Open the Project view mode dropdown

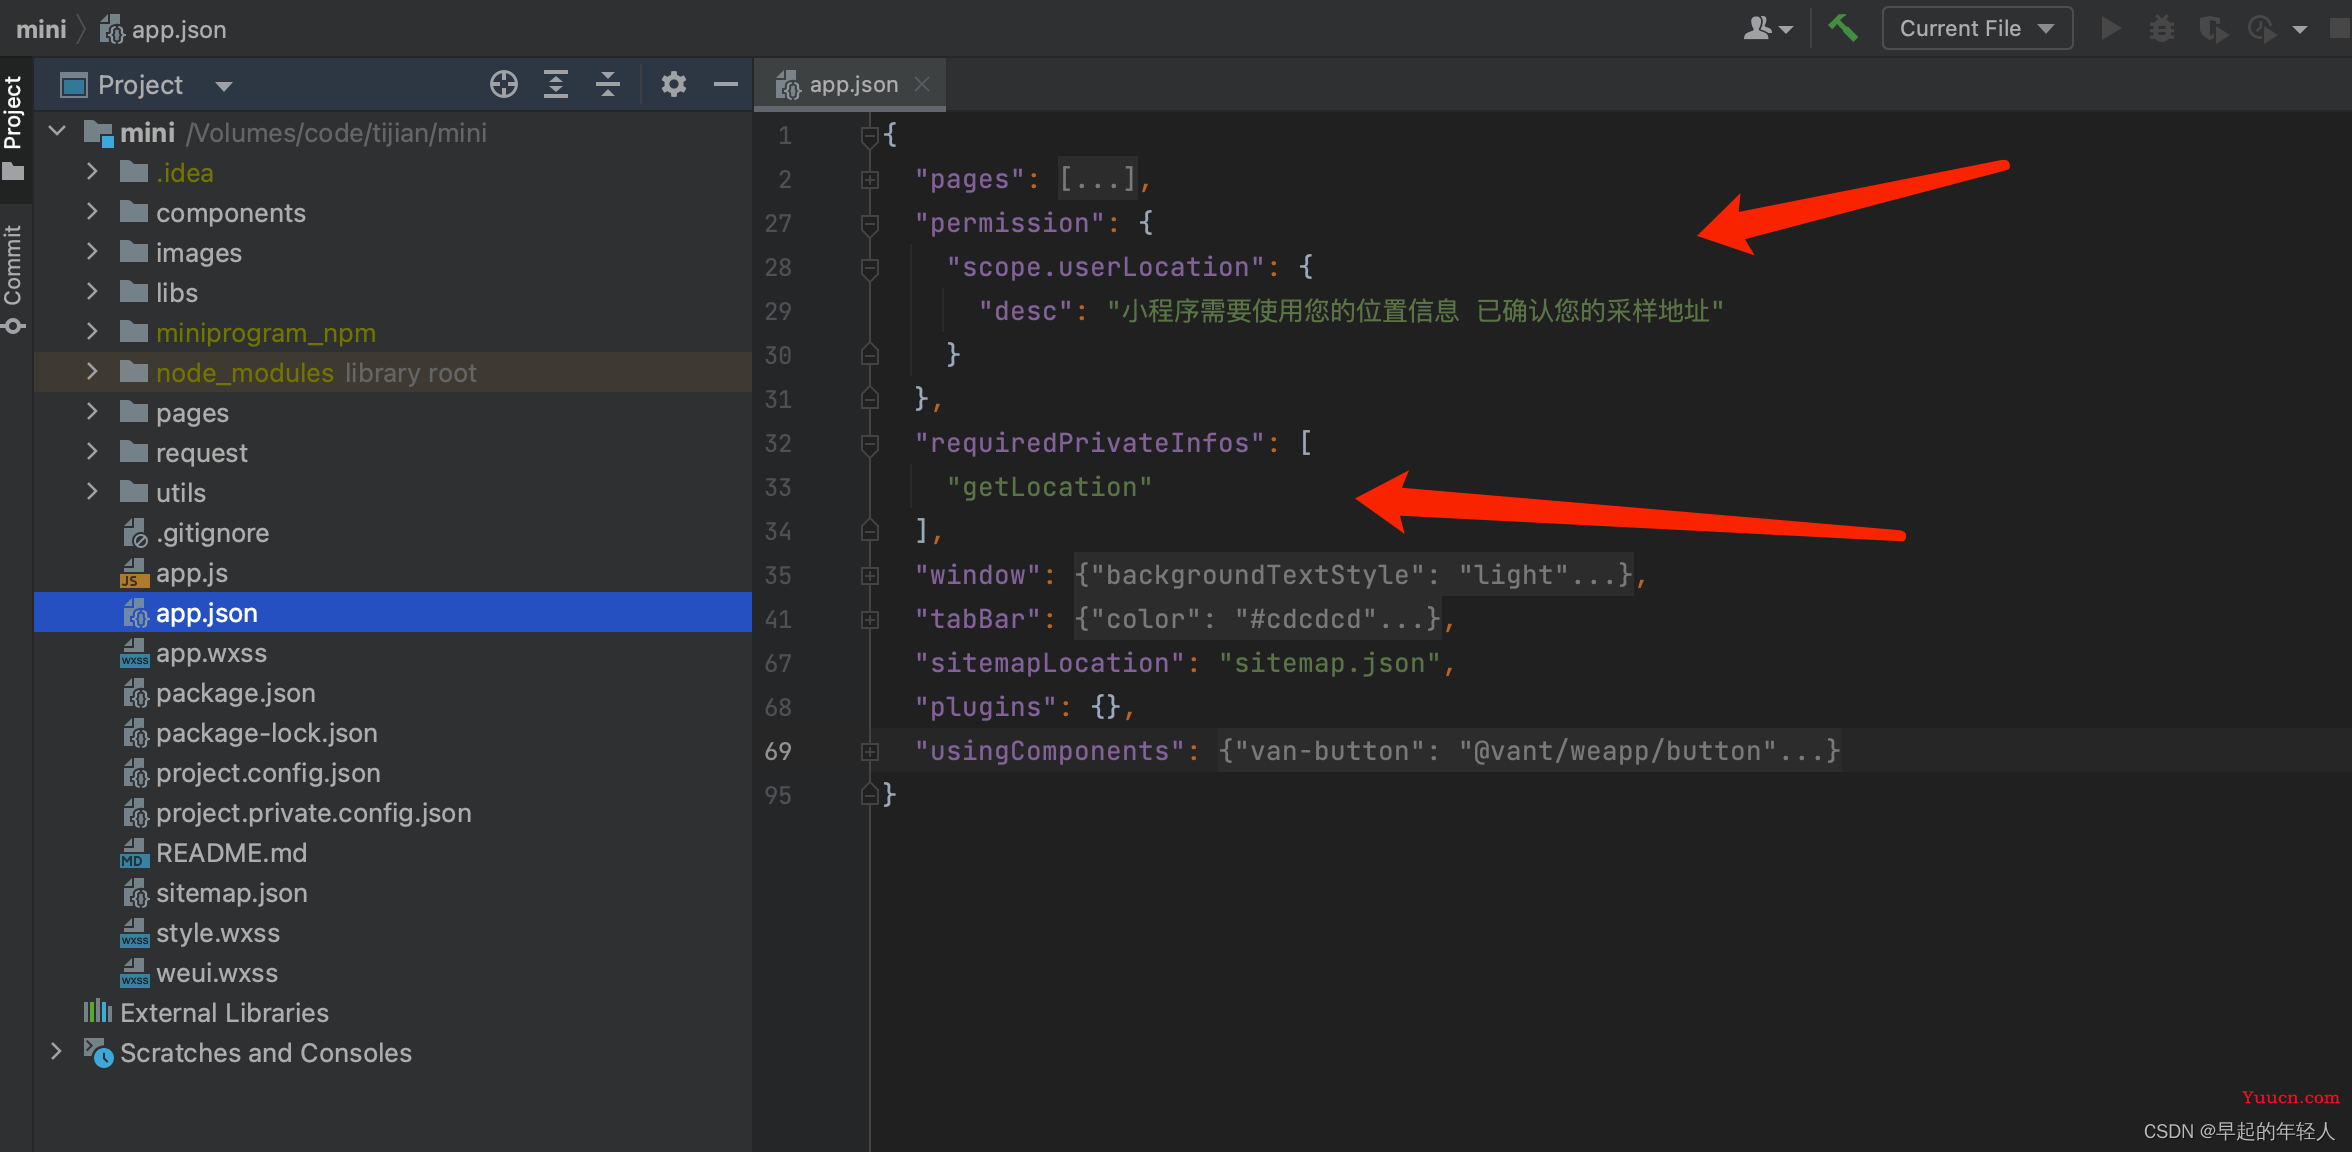coord(224,86)
